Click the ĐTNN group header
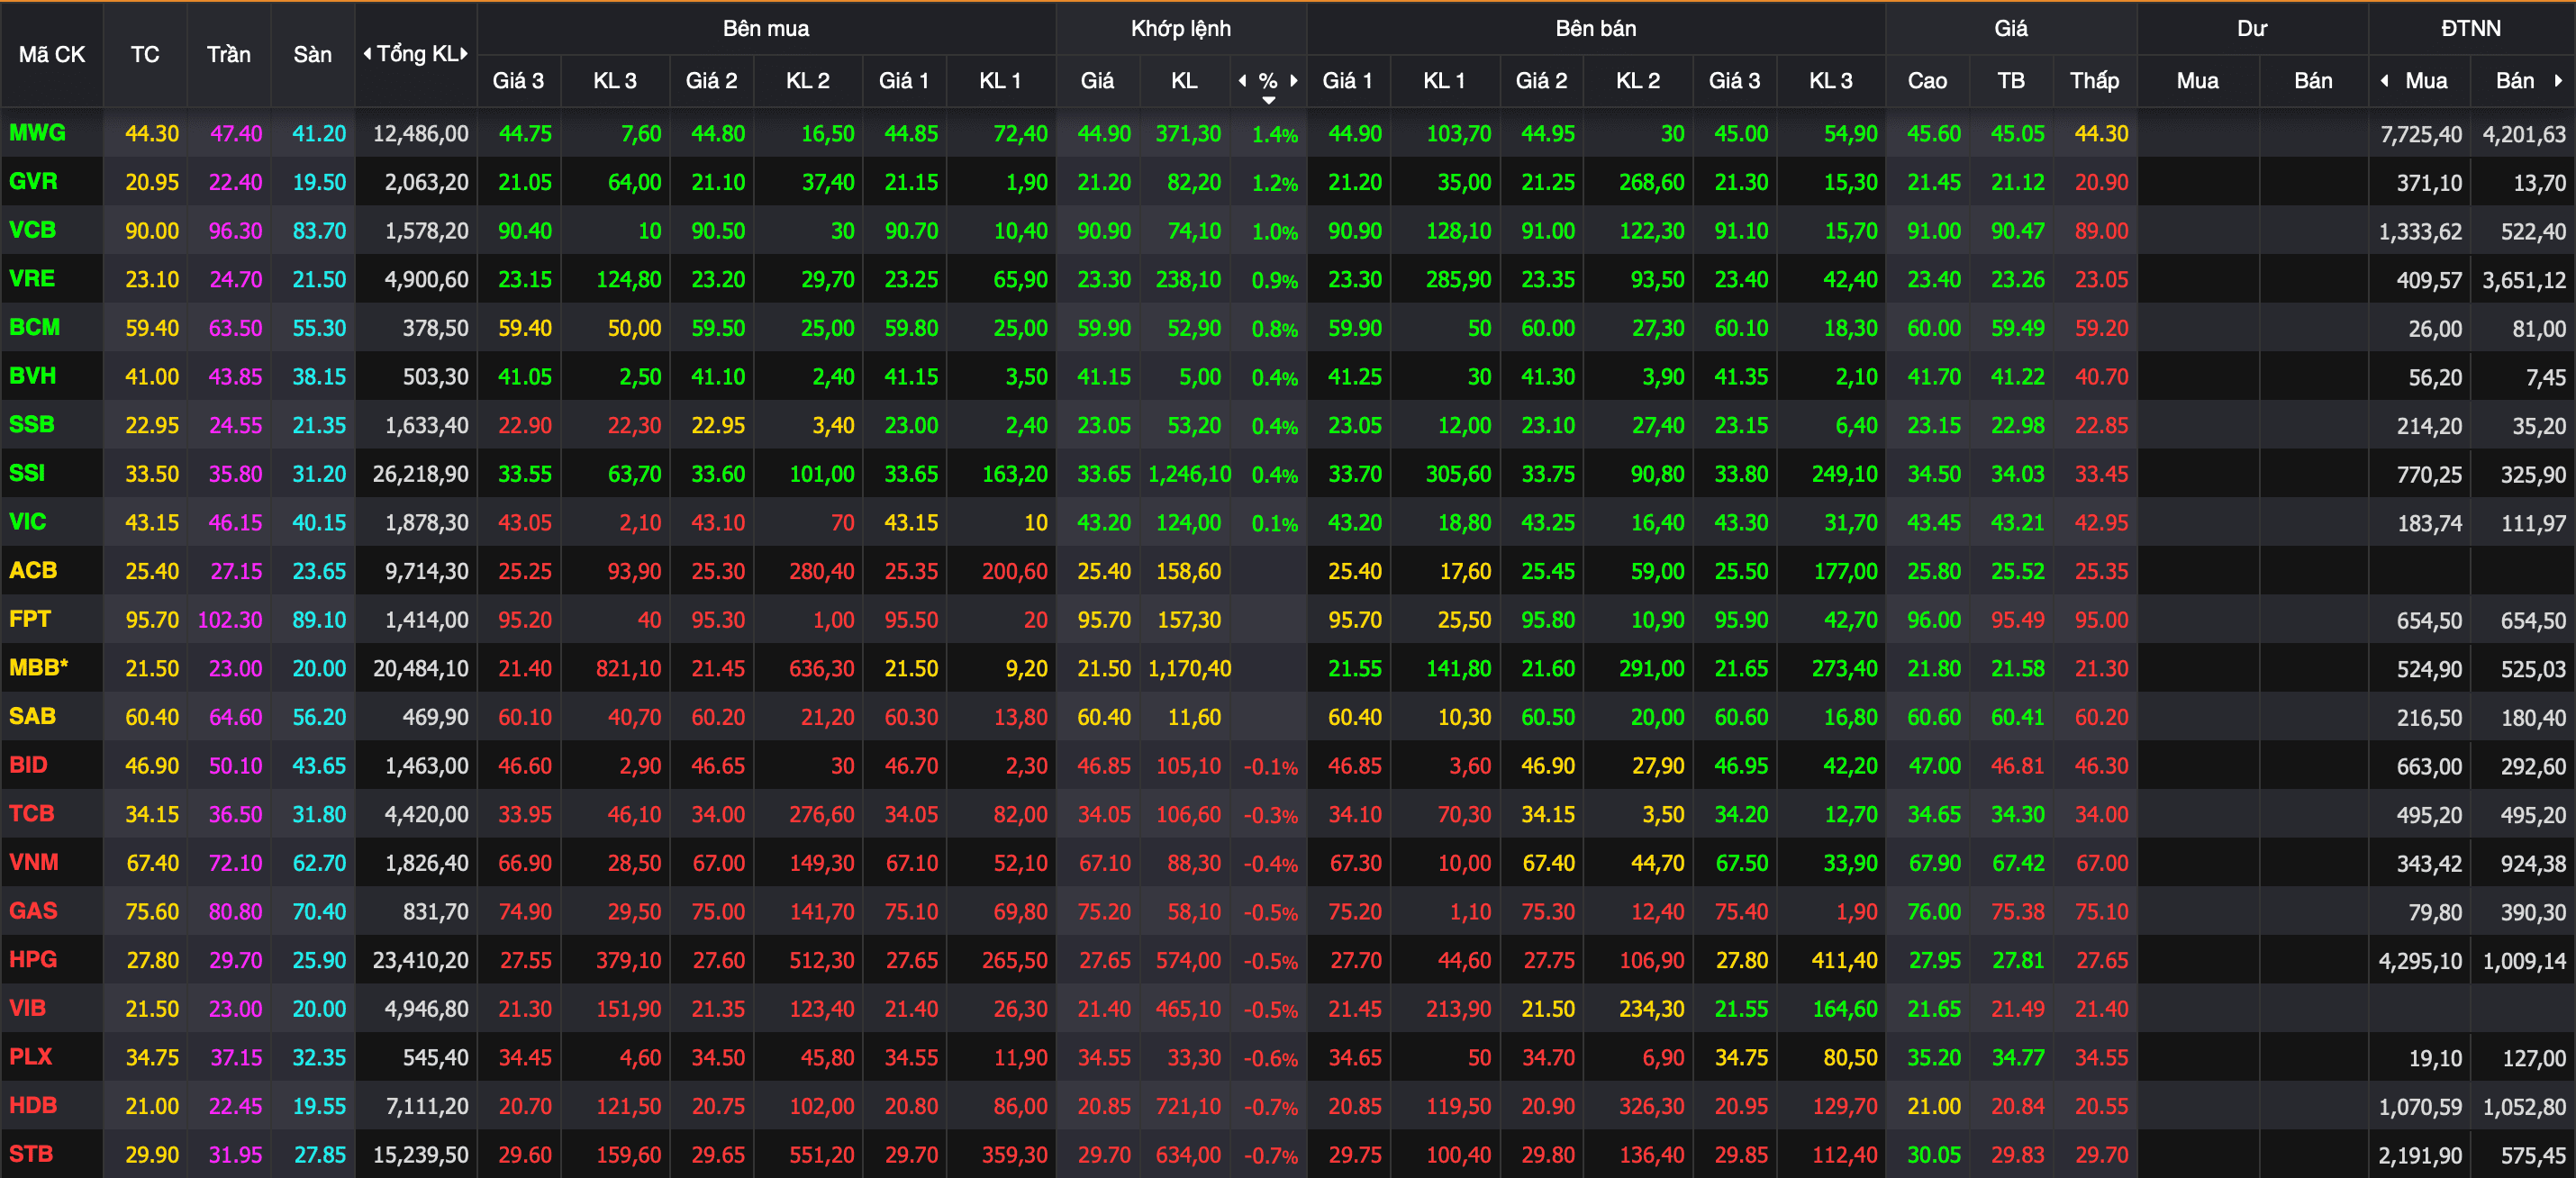This screenshot has height=1178, width=2576. tap(2471, 28)
